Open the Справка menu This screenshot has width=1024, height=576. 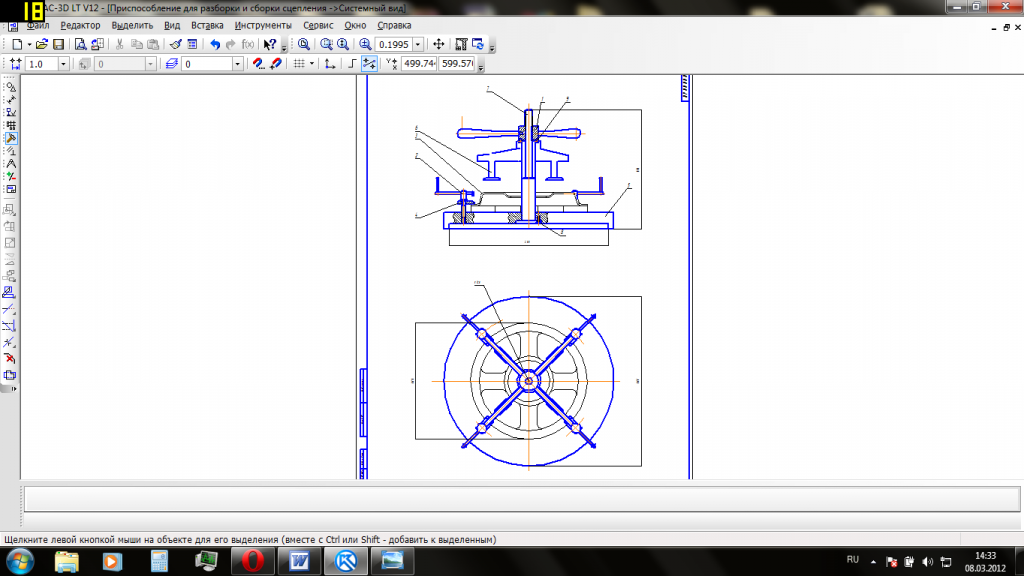394,25
